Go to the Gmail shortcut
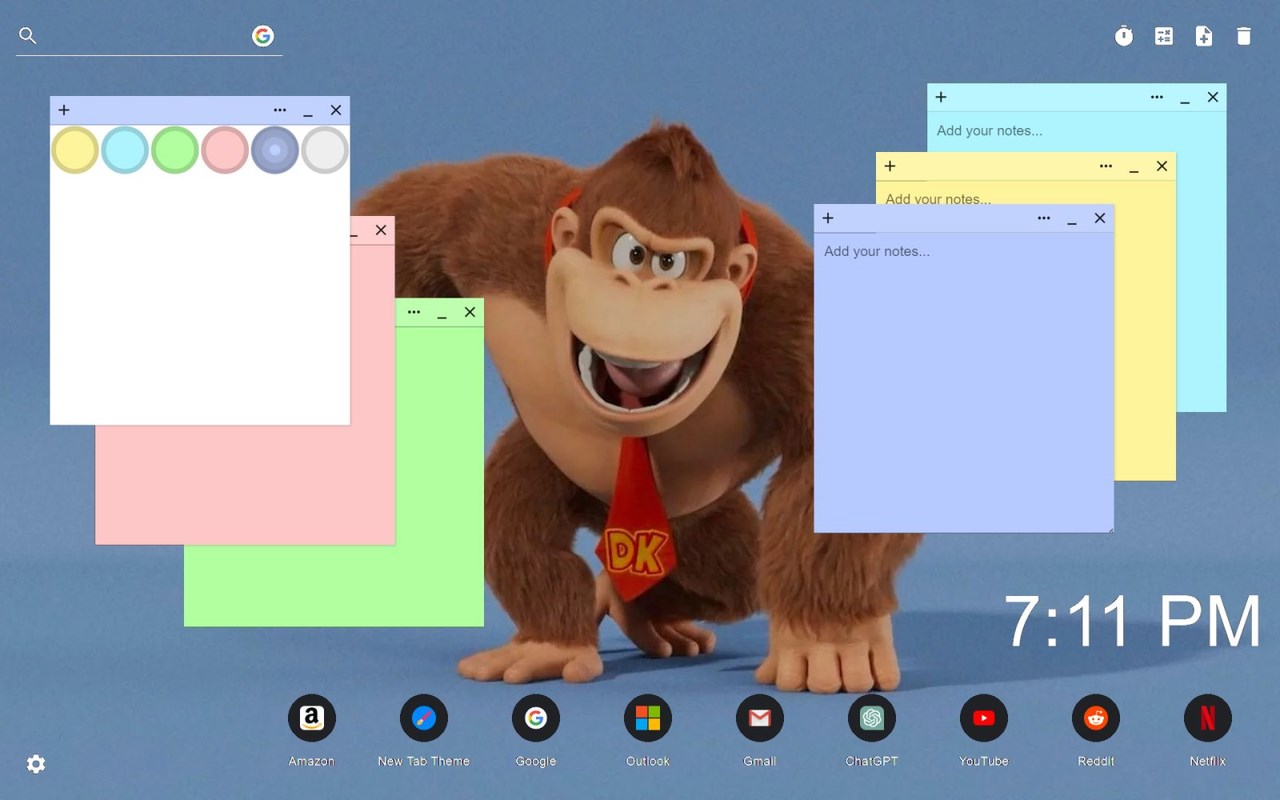The image size is (1280, 800). tap(760, 718)
